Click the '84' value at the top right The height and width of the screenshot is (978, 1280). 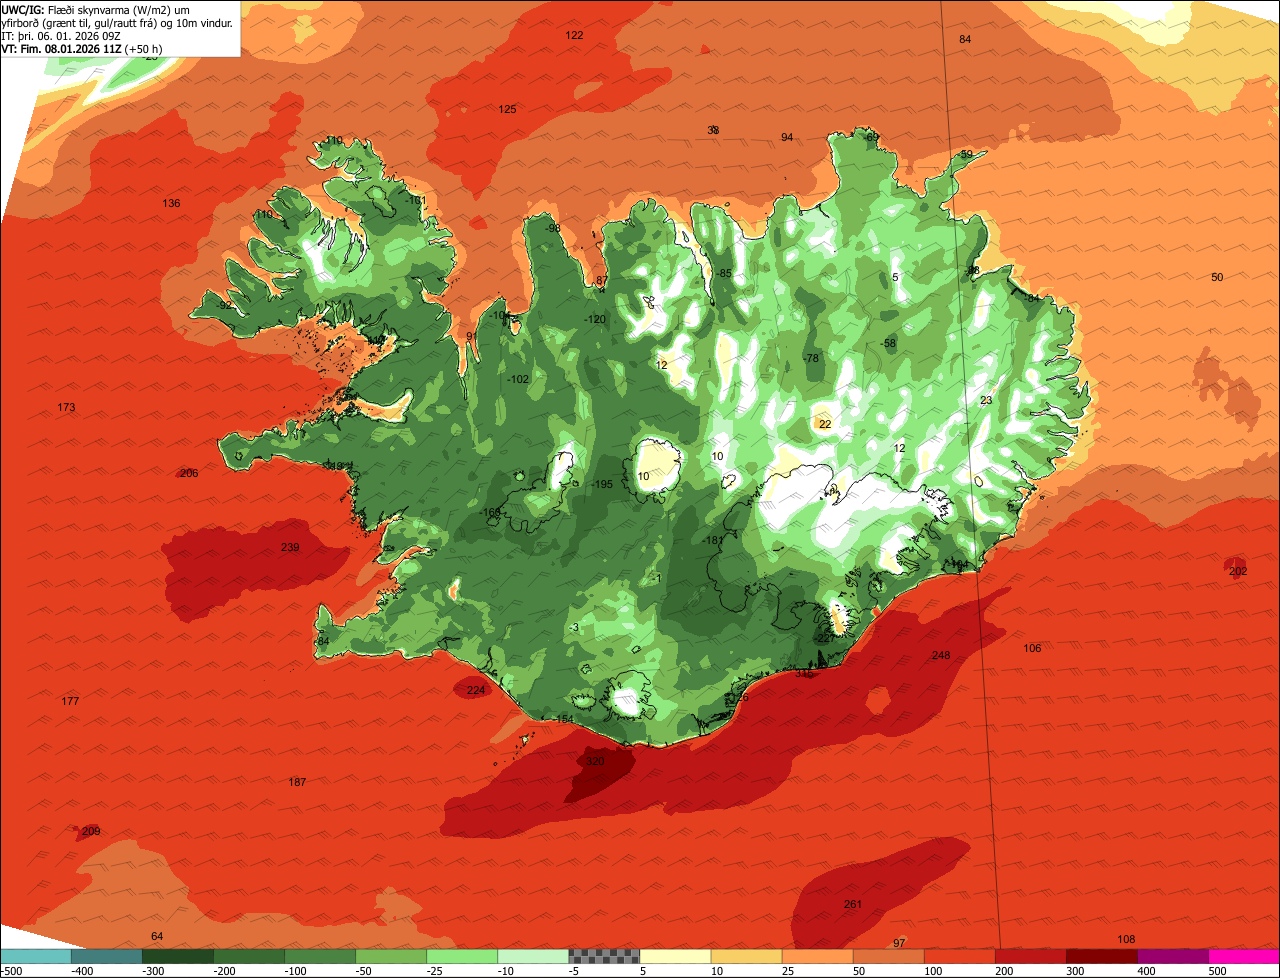[x=965, y=39]
